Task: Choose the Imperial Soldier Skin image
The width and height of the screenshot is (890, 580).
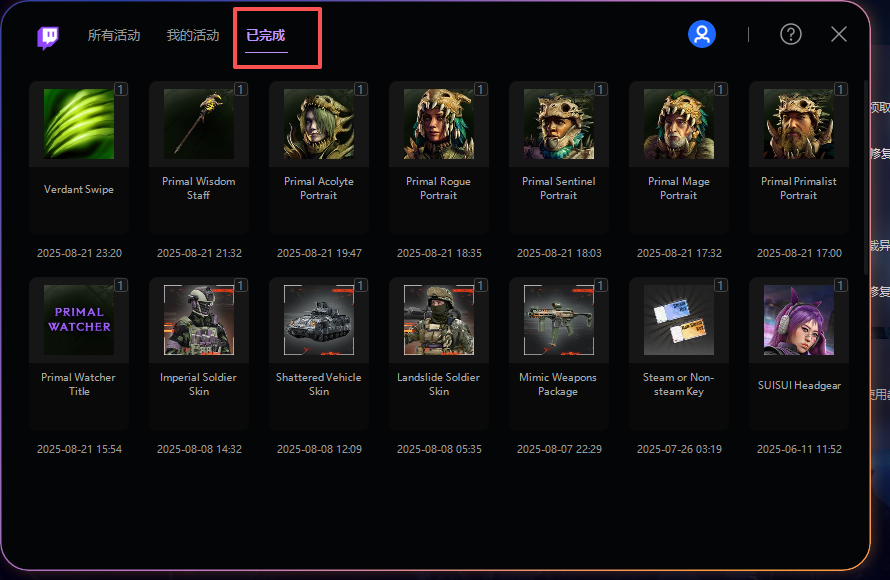Action: point(199,320)
